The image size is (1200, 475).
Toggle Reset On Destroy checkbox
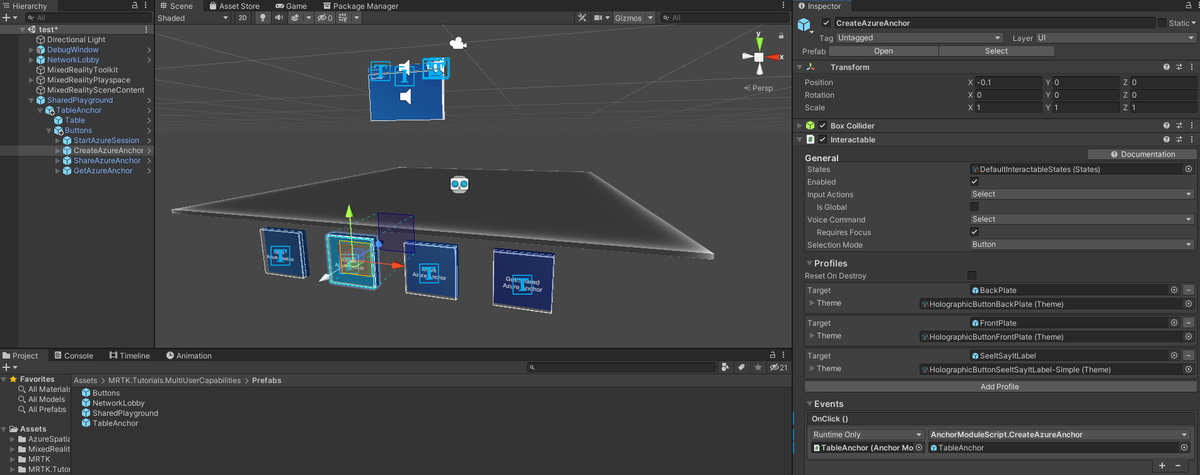click(x=971, y=276)
